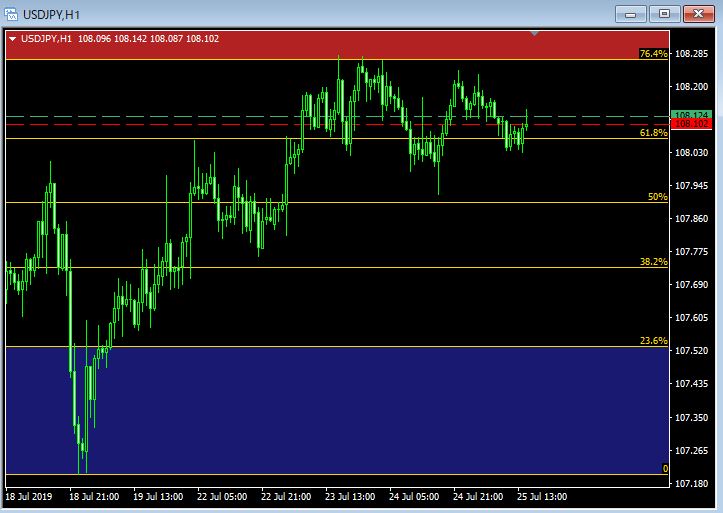Click the 107.860 price scale value

691,218
